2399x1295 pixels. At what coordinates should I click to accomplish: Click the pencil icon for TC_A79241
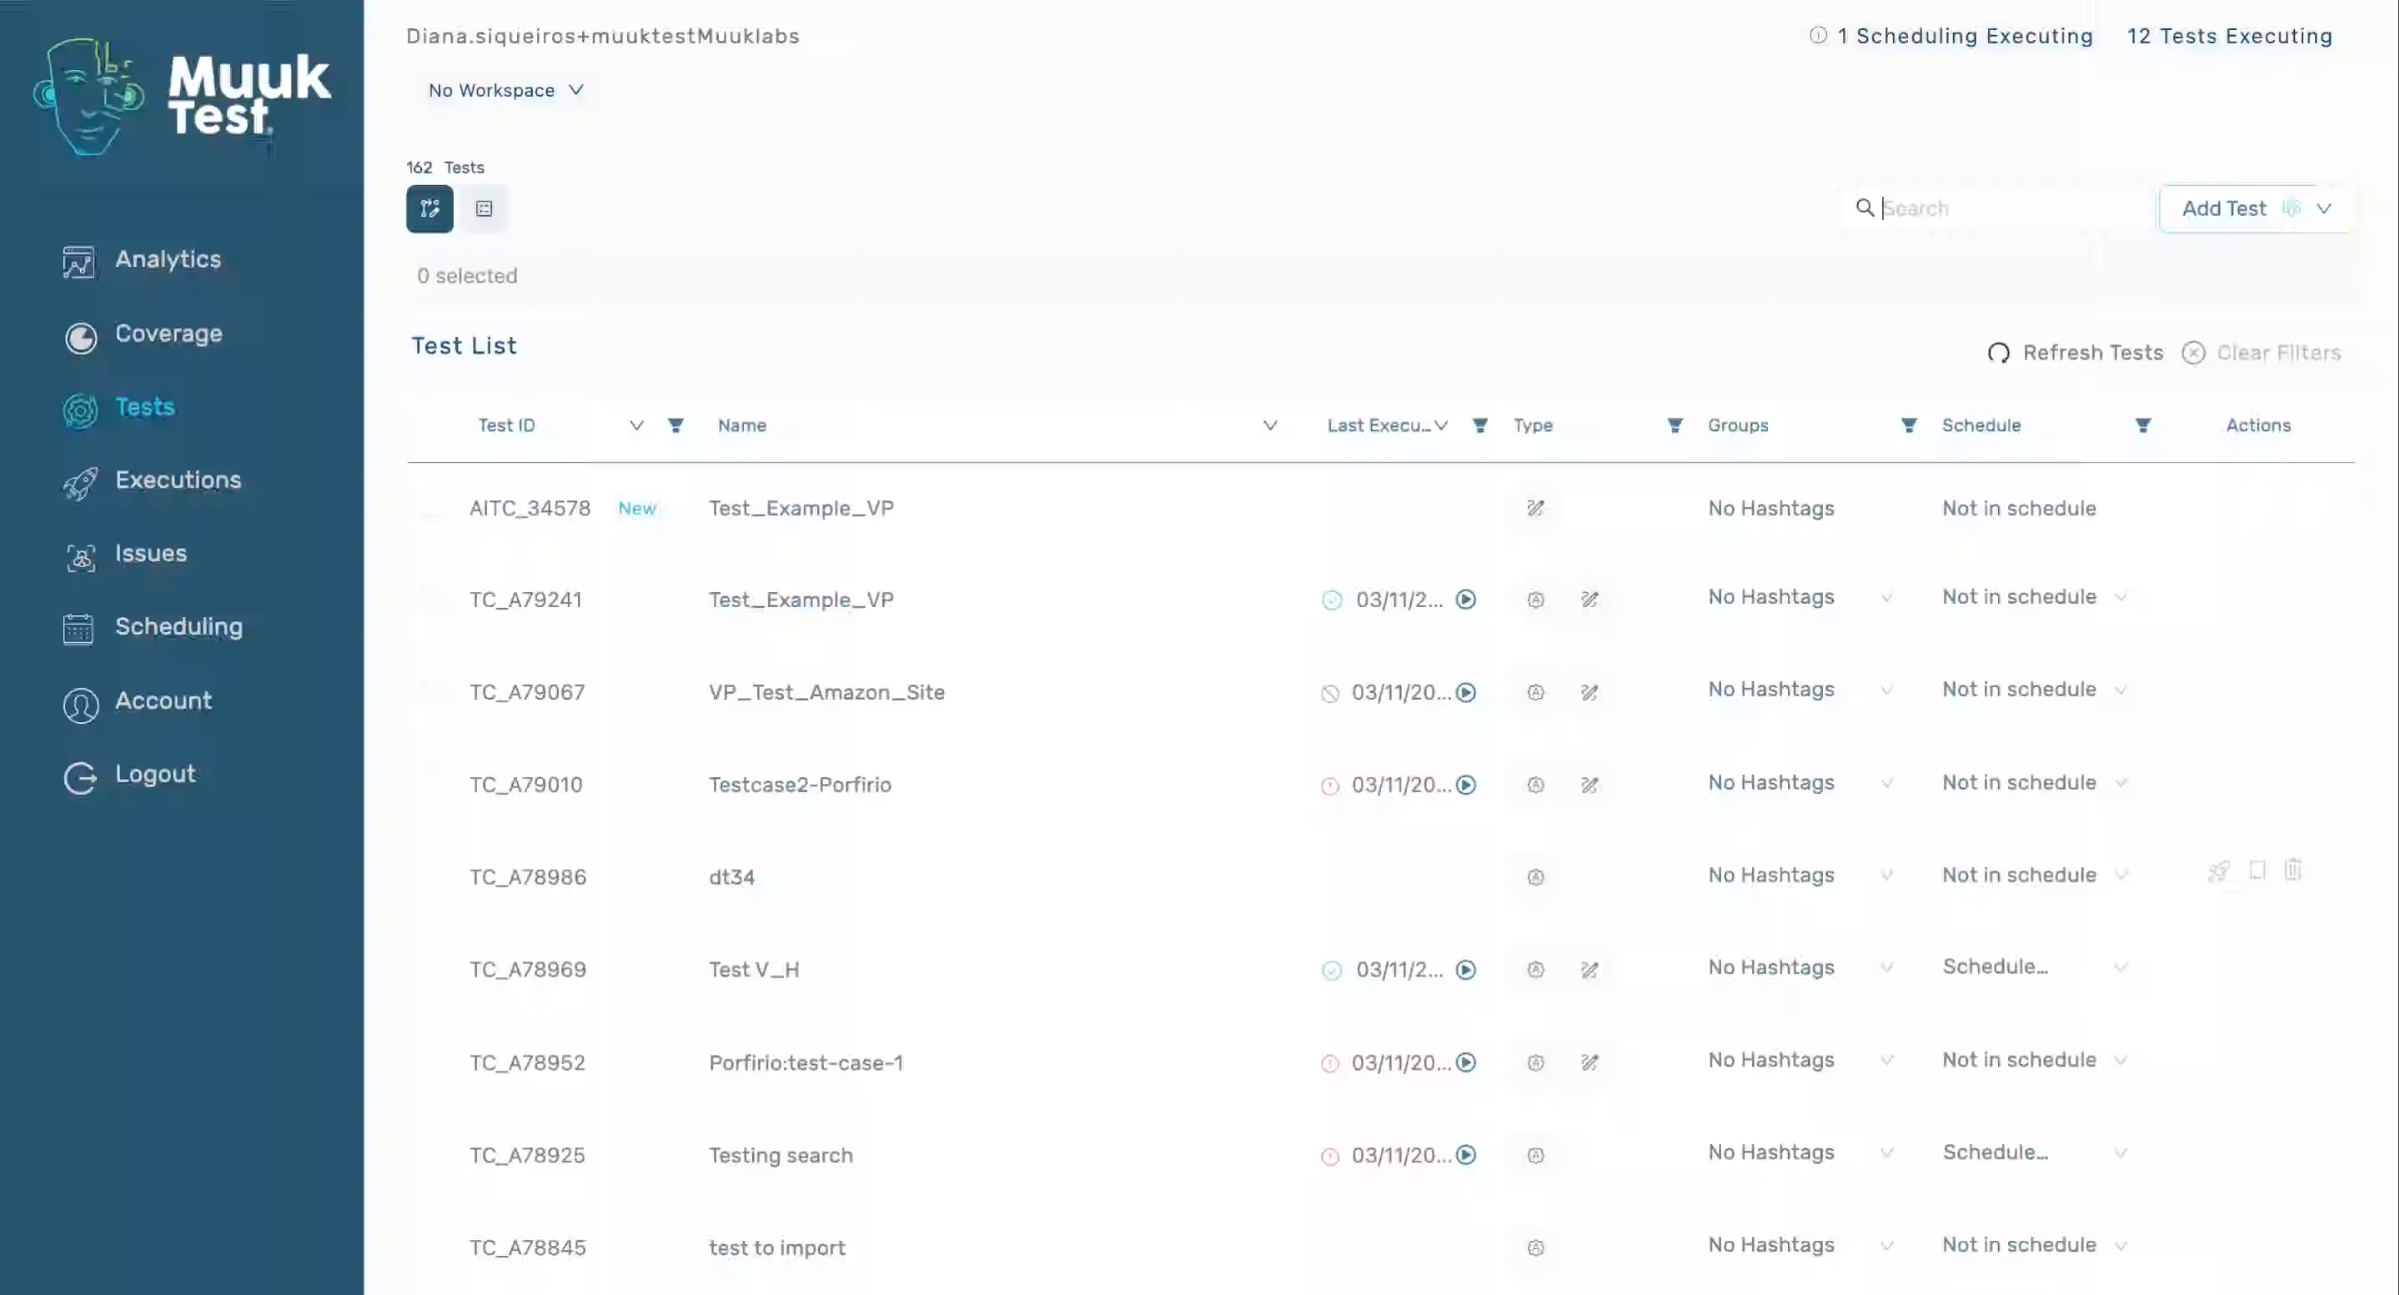click(1590, 600)
